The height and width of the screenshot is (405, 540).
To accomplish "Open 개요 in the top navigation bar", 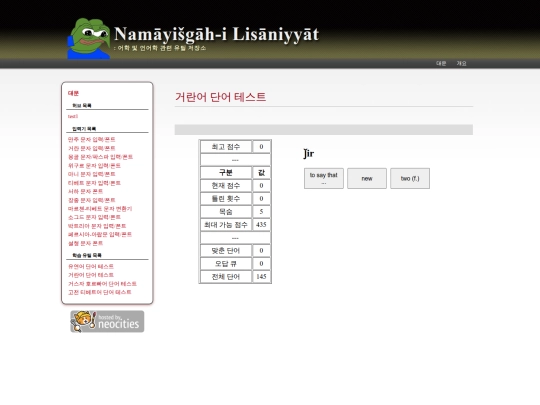I will 461,63.
